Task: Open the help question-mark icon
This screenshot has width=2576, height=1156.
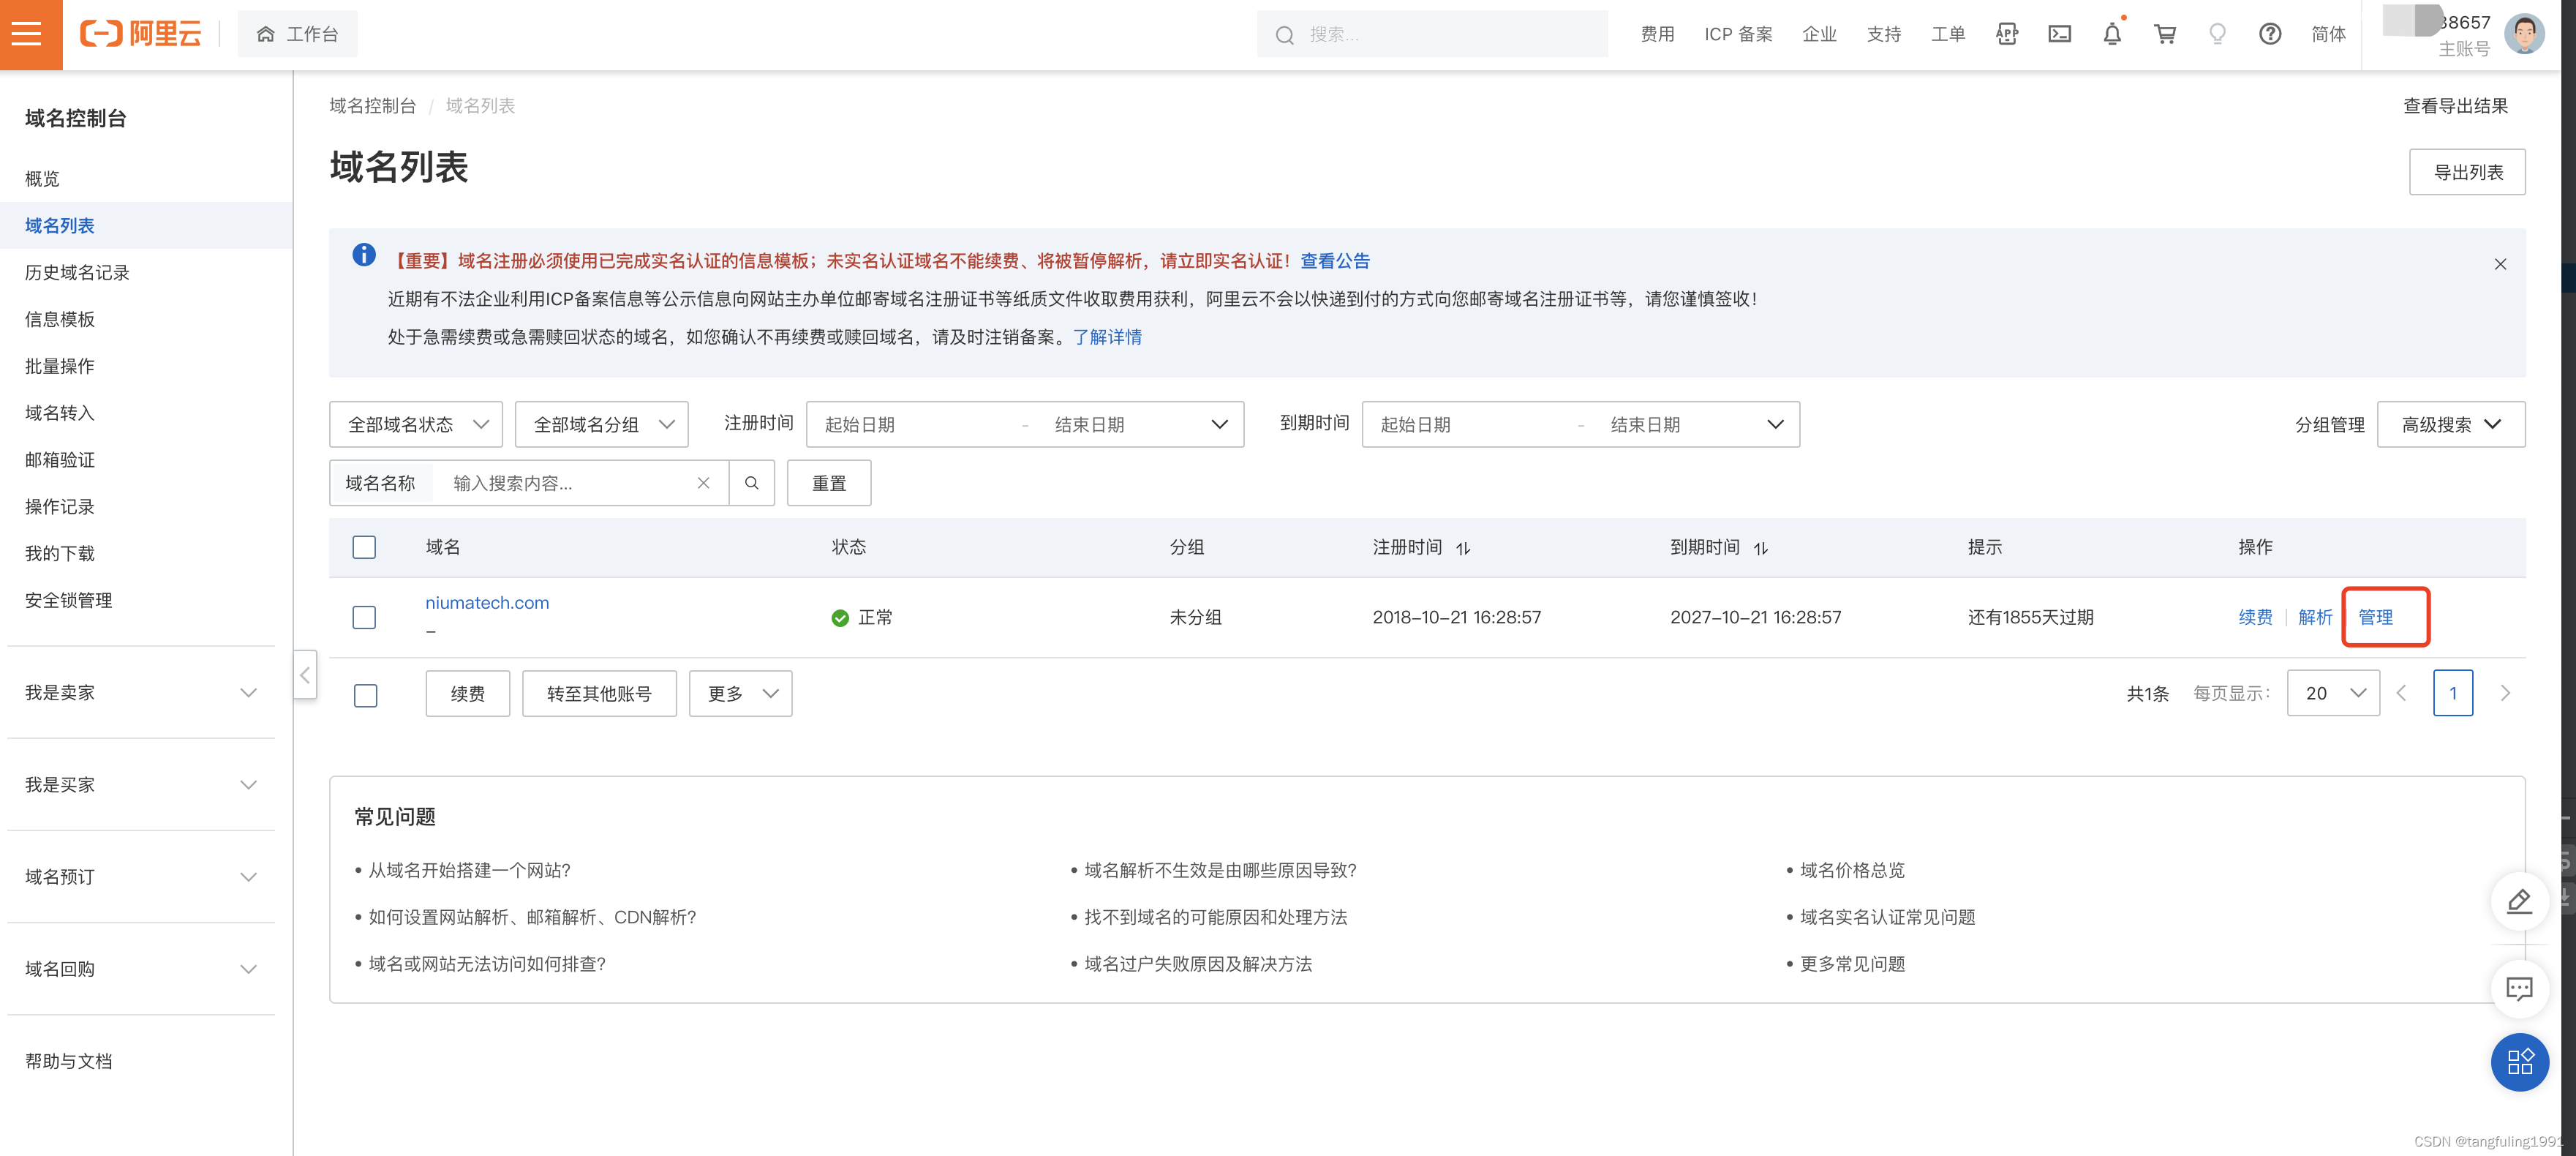Action: (2270, 34)
